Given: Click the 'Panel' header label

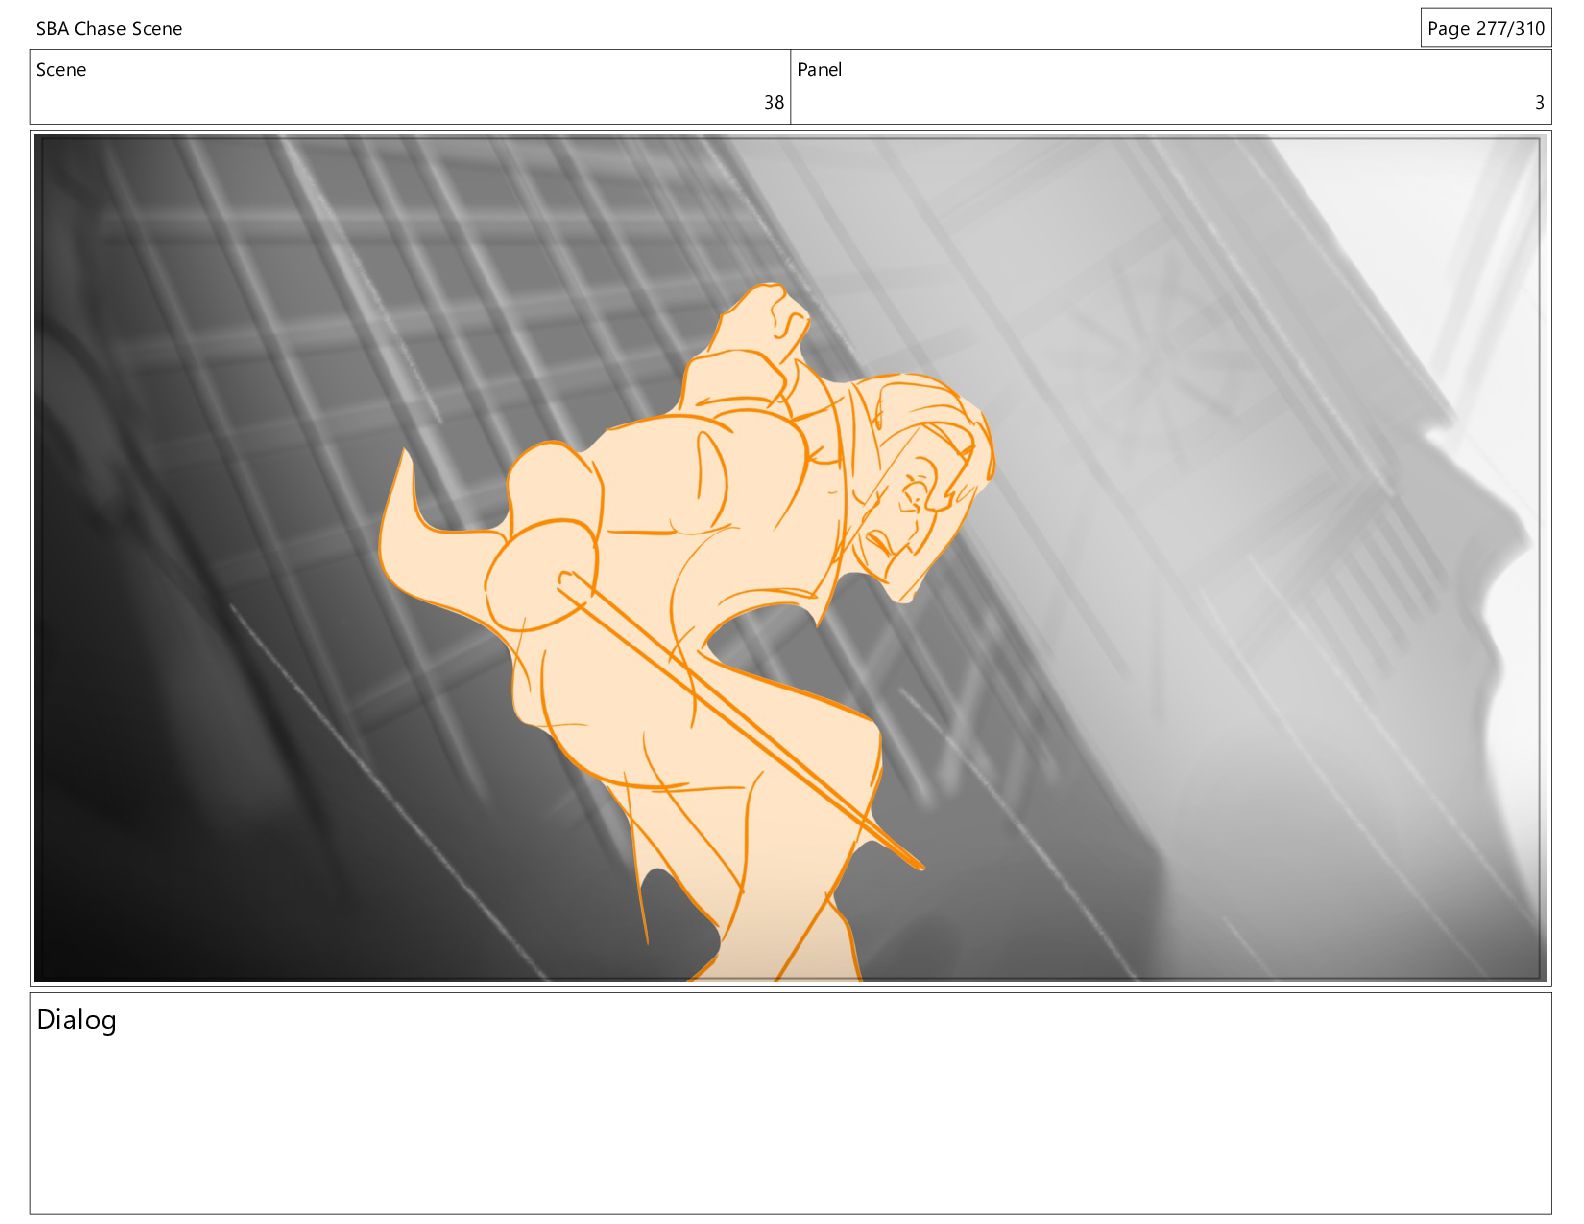Looking at the screenshot, I should coord(820,70).
